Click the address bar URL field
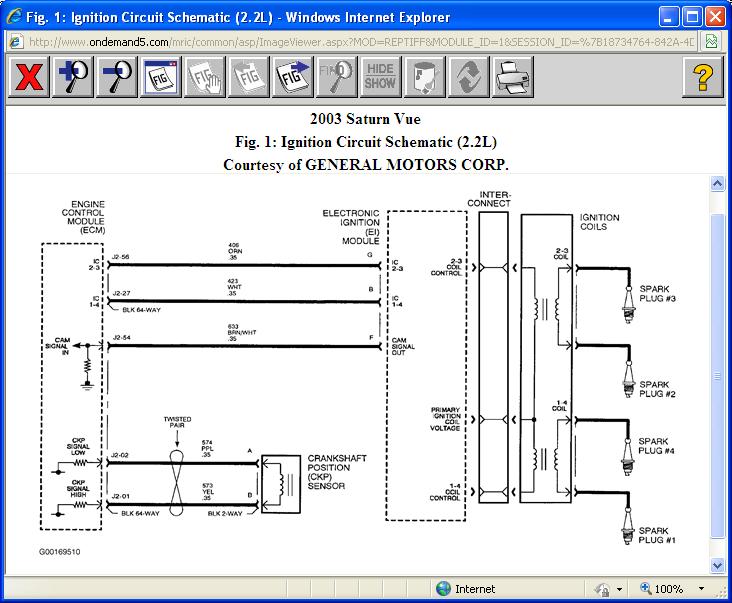Image resolution: width=732 pixels, height=603 pixels. pos(350,42)
